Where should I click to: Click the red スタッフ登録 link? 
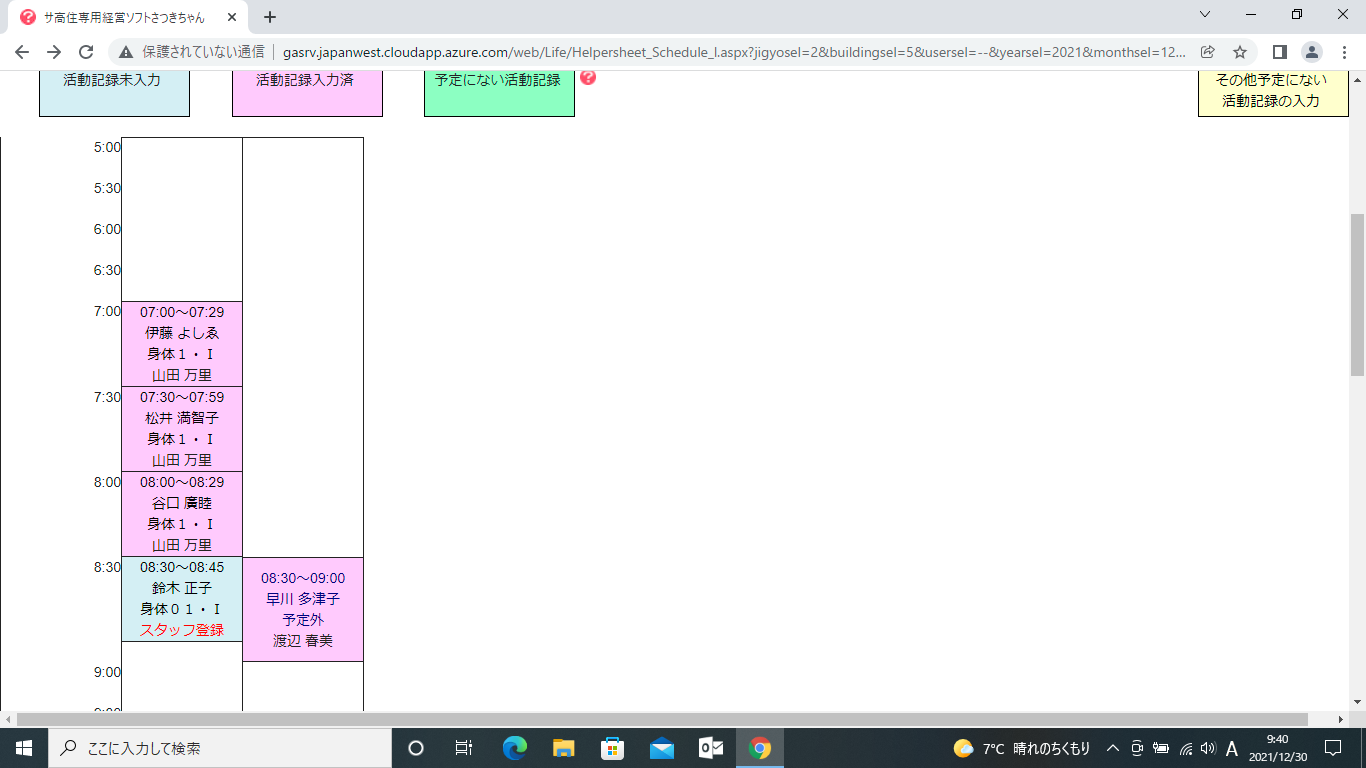point(182,630)
